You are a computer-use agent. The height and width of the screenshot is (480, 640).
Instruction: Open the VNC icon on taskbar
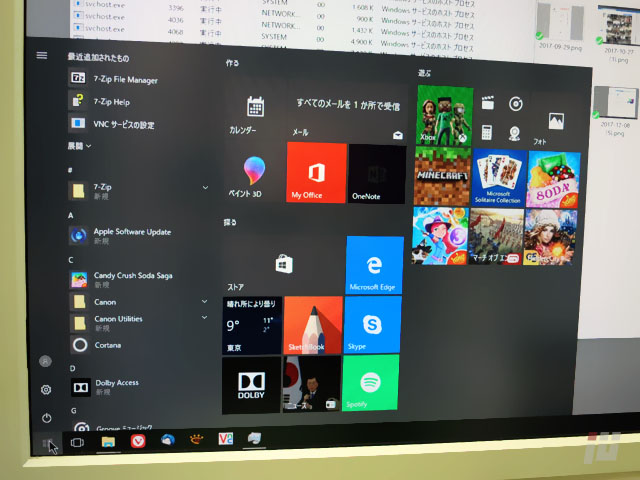tap(226, 439)
